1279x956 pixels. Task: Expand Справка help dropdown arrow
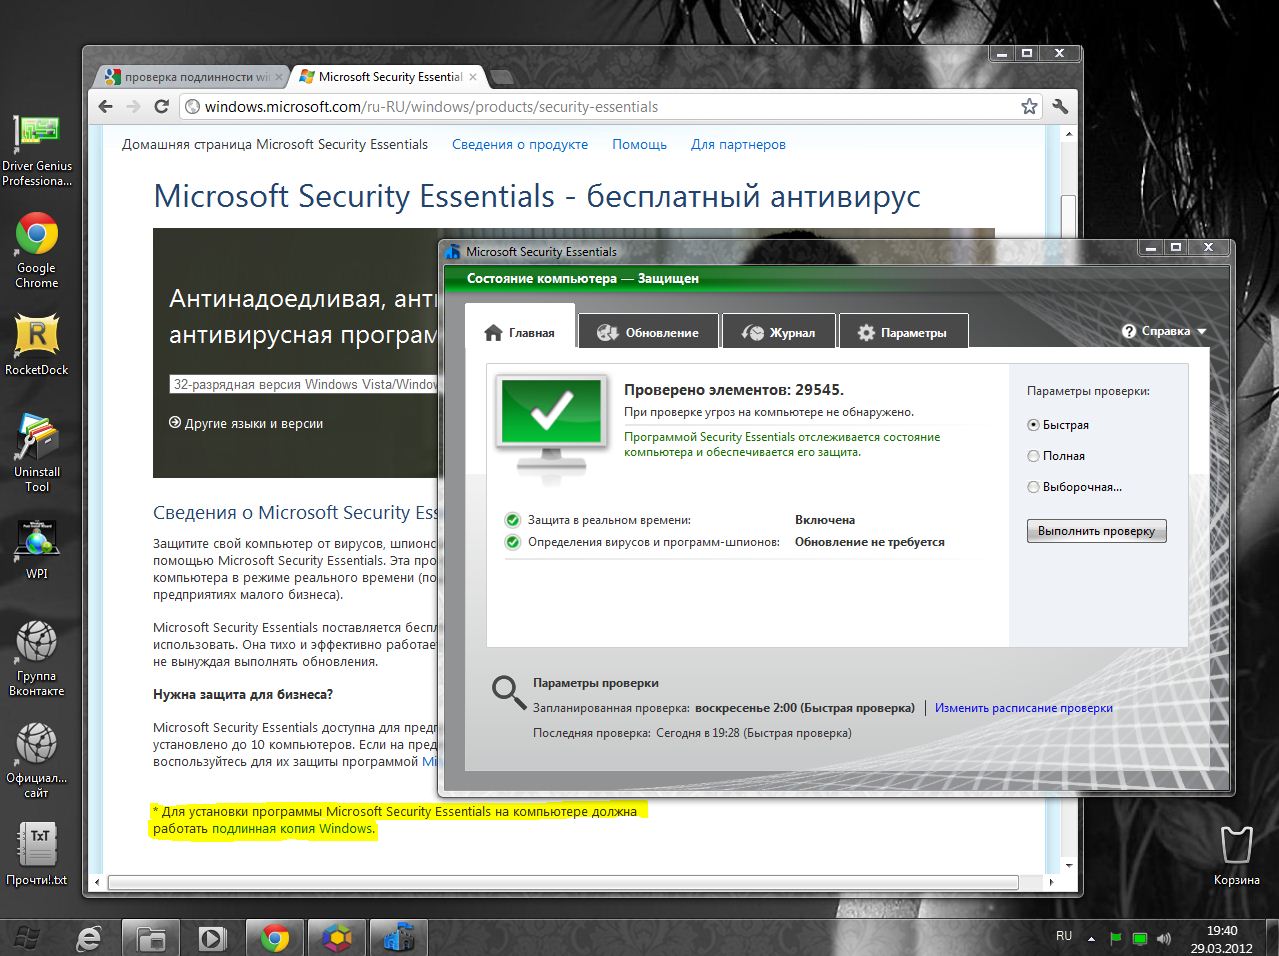(1202, 331)
